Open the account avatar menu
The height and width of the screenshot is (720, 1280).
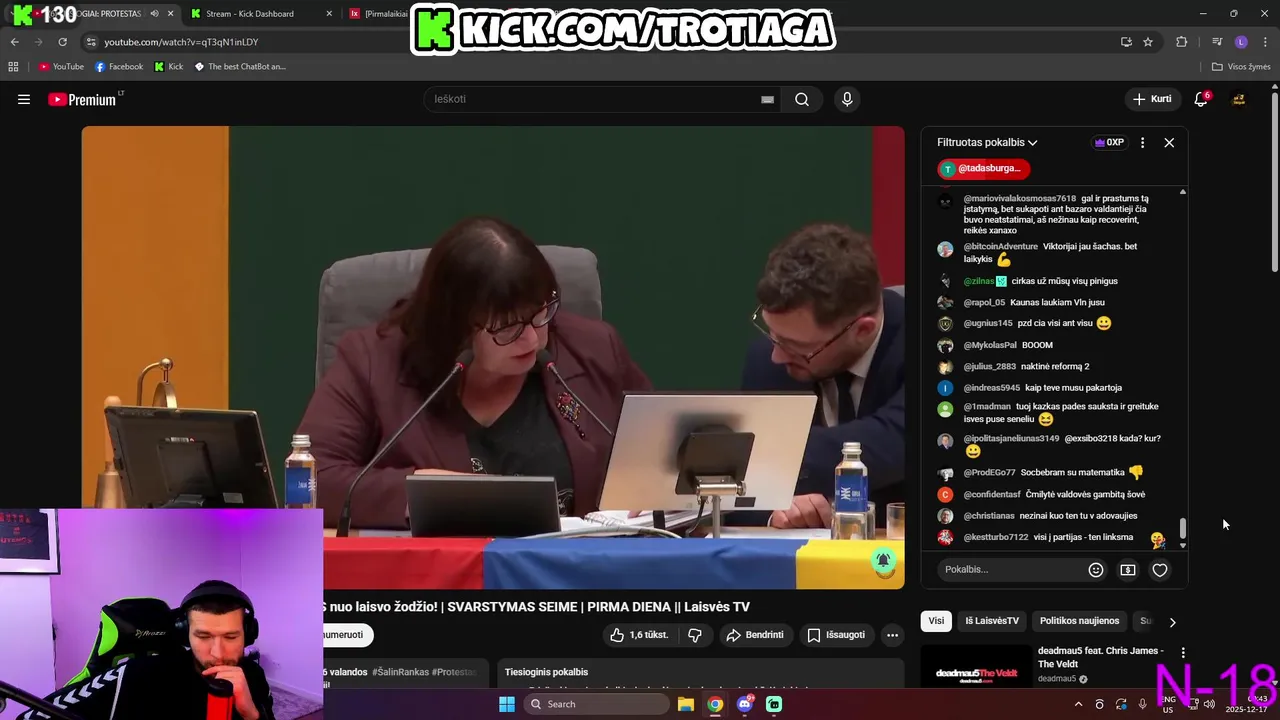click(x=1239, y=99)
